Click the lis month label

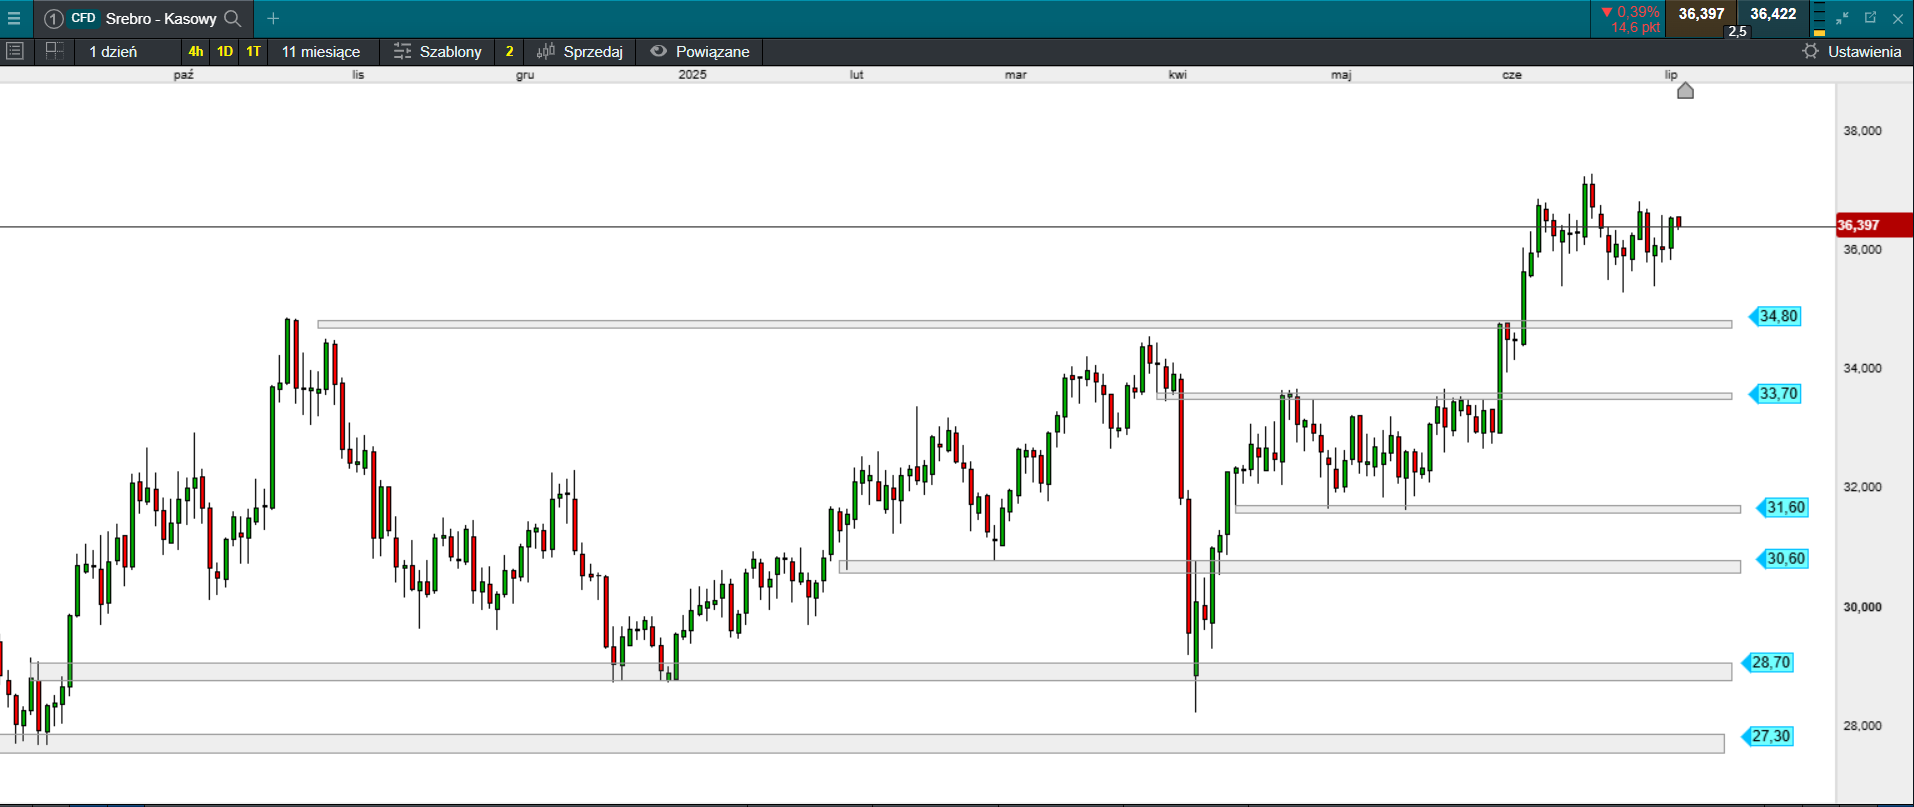pyautogui.click(x=358, y=75)
